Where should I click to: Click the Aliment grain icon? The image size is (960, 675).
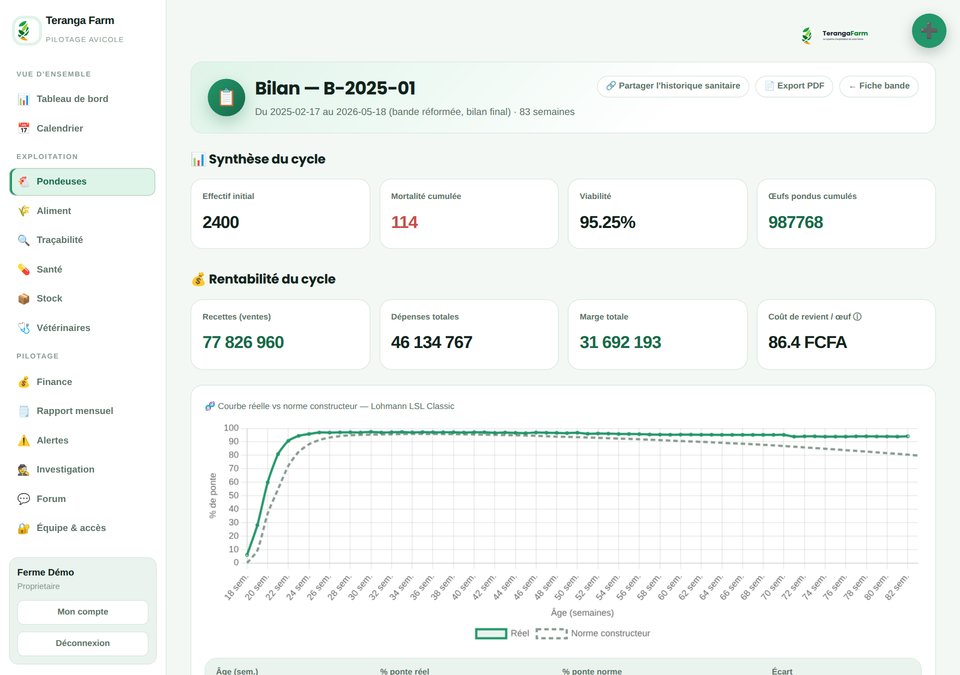(x=24, y=211)
